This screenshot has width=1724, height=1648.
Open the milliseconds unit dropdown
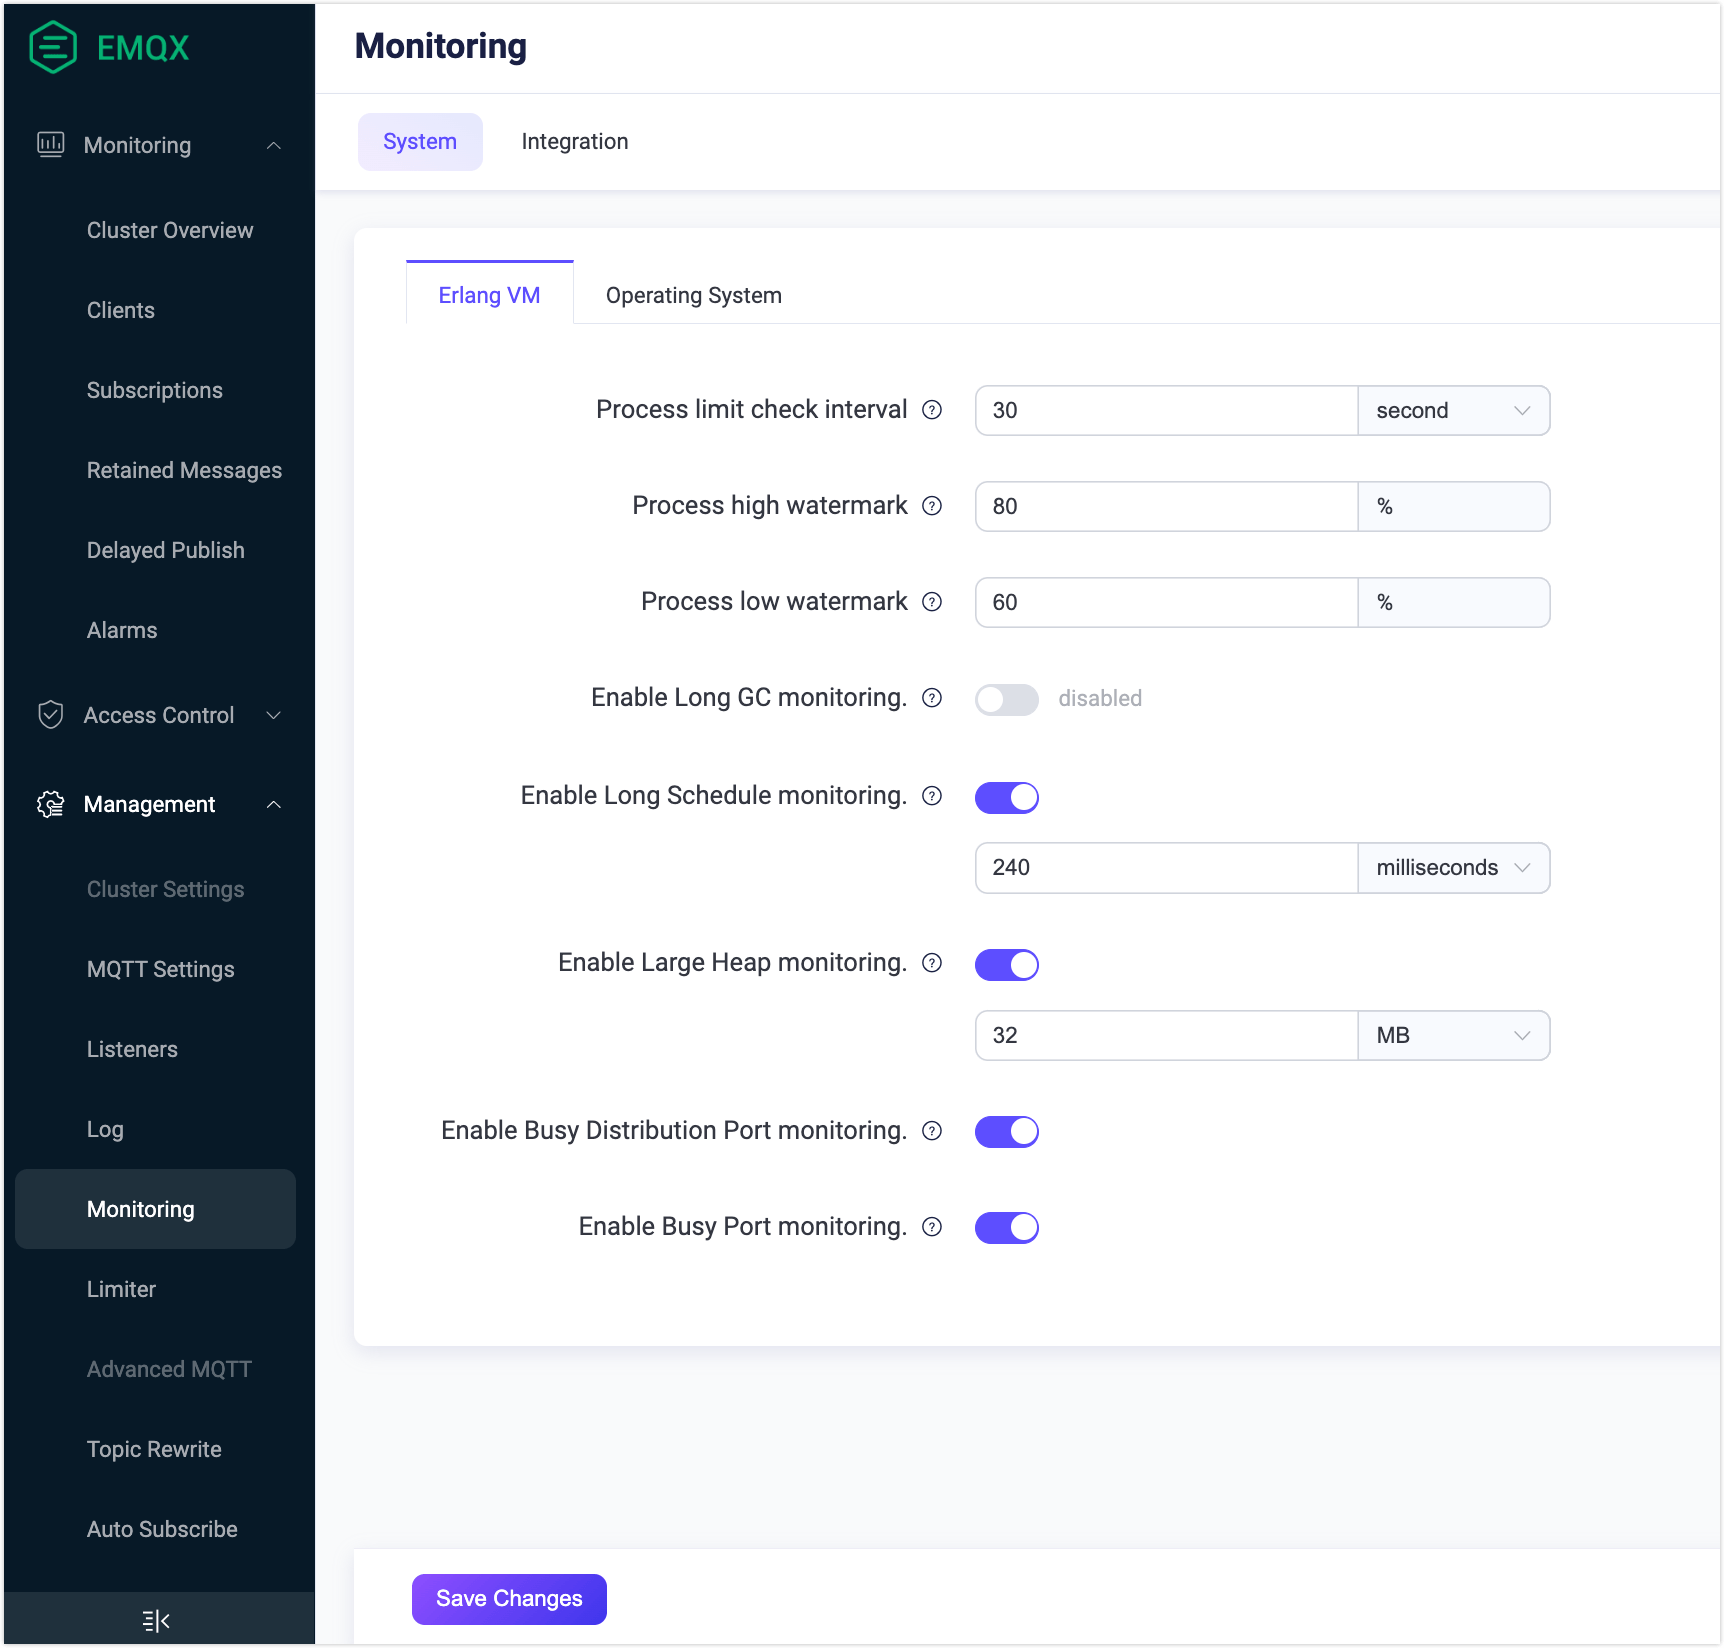[1453, 868]
